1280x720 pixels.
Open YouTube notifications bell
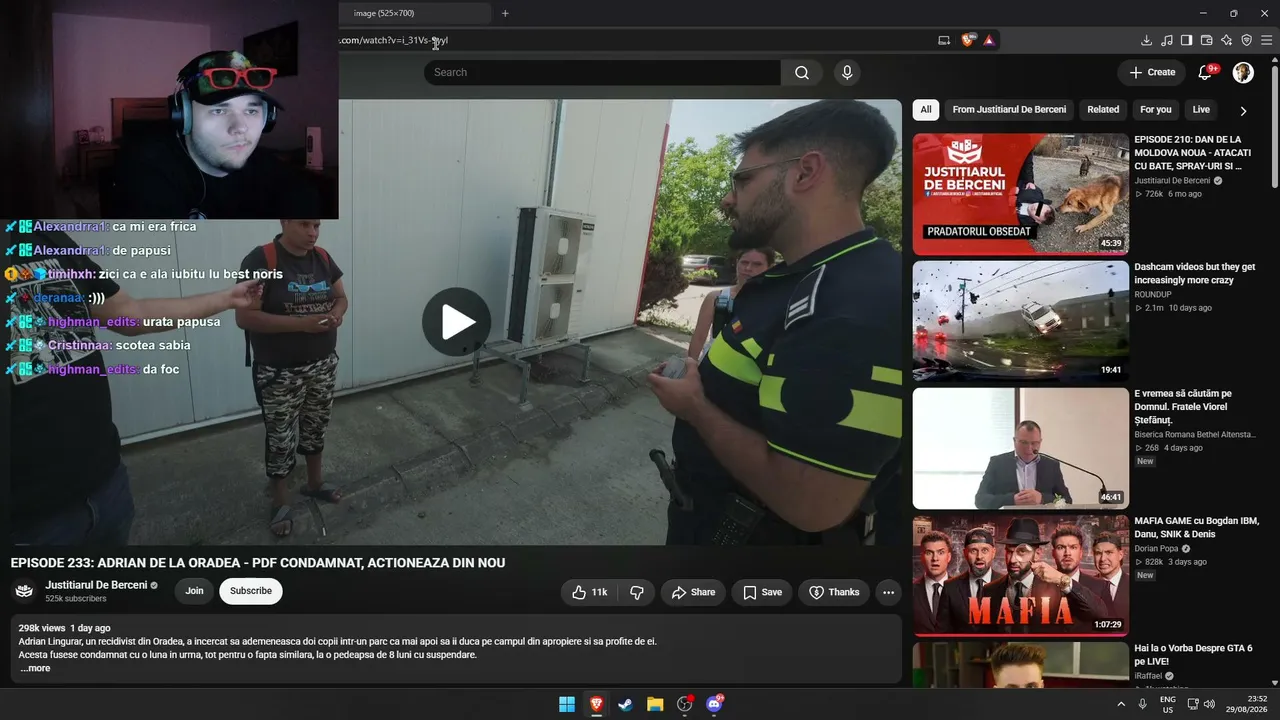tap(1205, 72)
